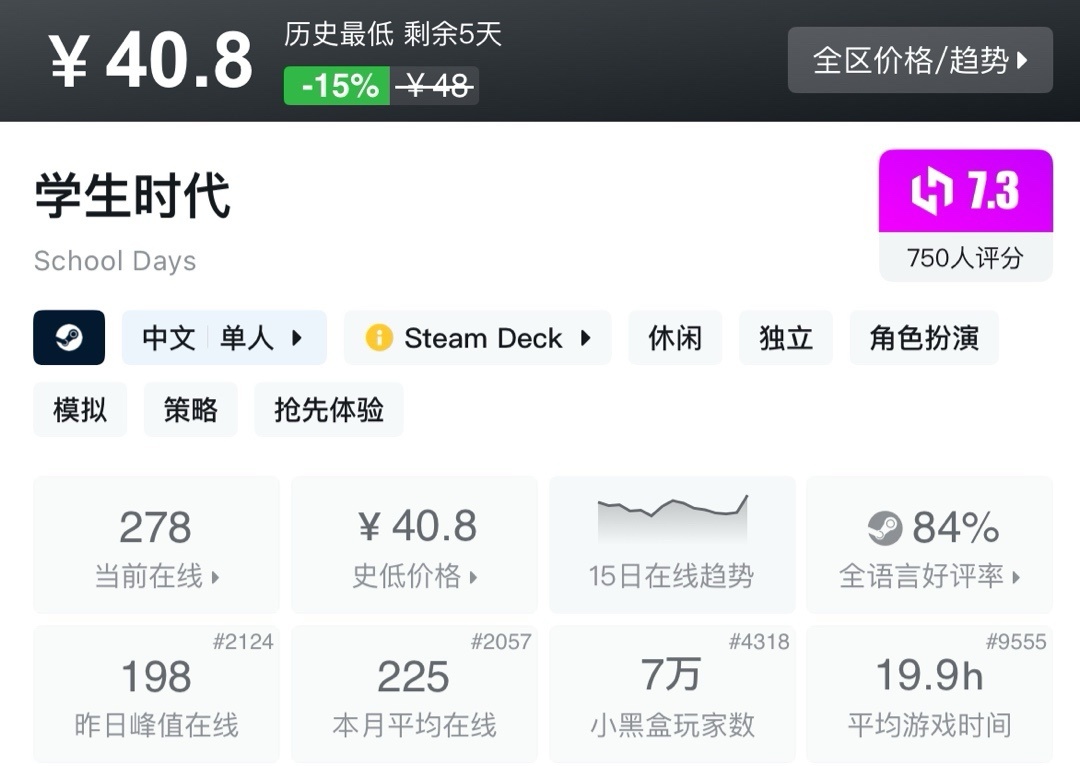Select the 角色扮演 role-playing tag
This screenshot has width=1080, height=766.
pyautogui.click(x=923, y=338)
